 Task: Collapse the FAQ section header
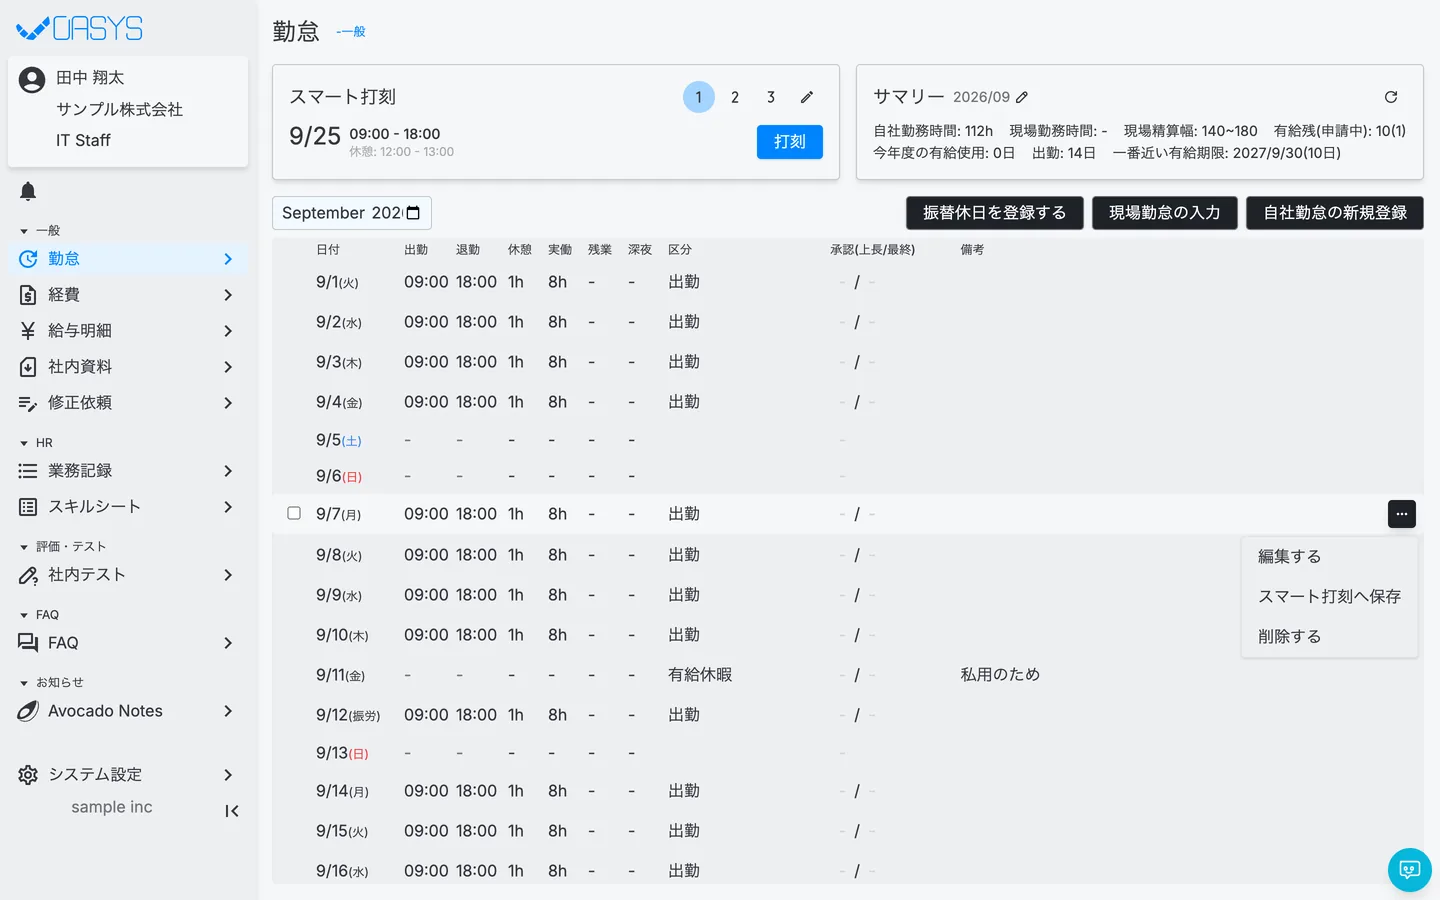39,615
